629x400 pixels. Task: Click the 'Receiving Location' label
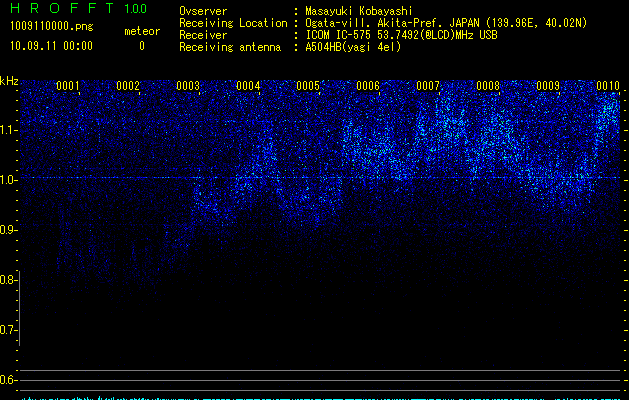233,23
